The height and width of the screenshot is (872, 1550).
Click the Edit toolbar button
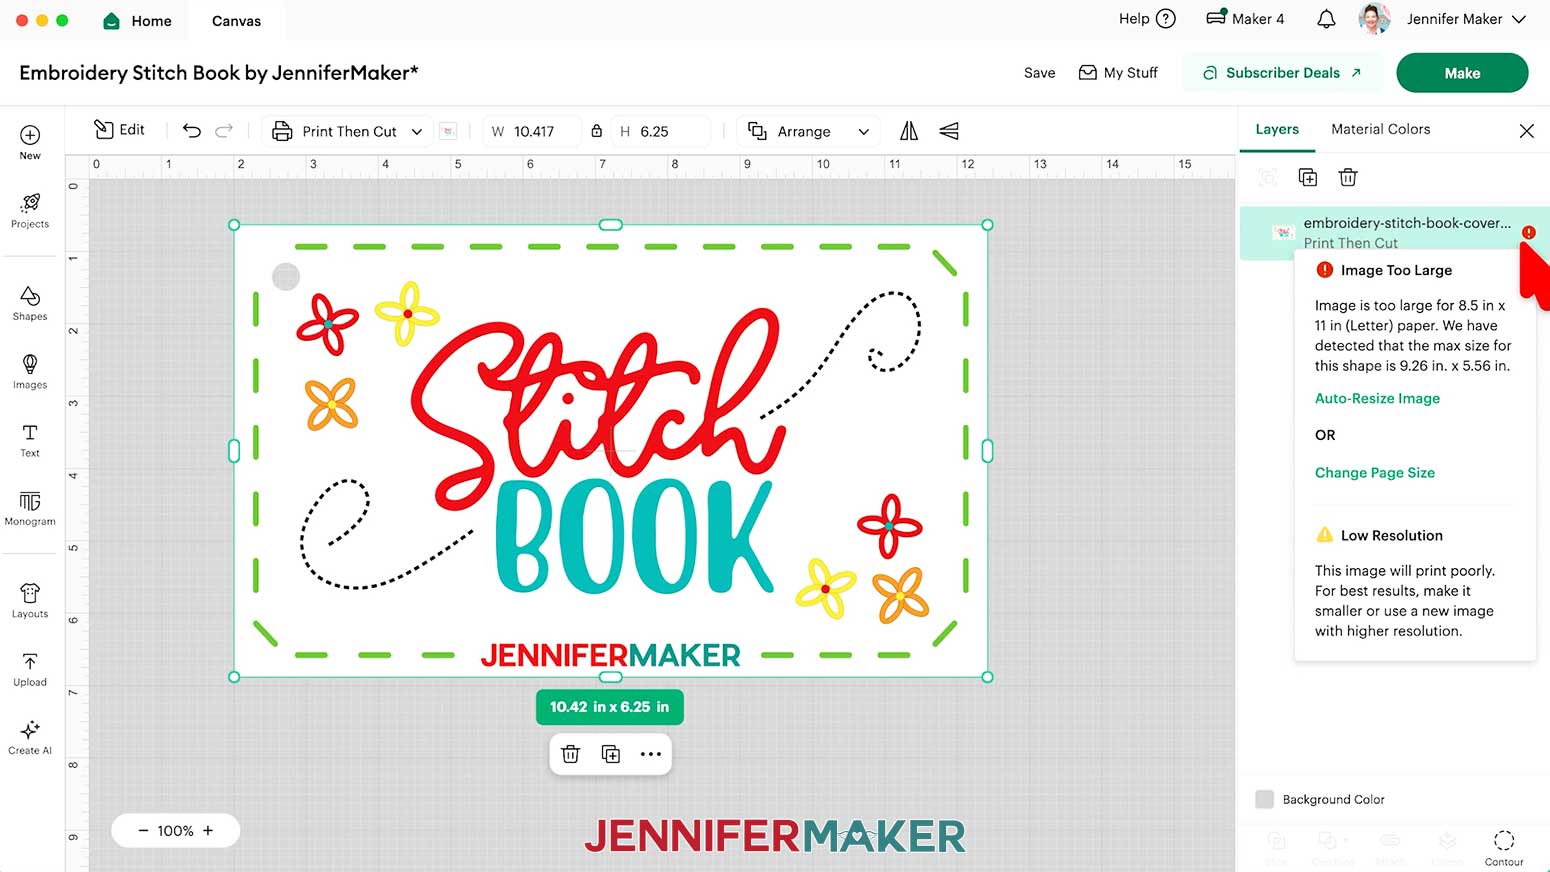119,130
